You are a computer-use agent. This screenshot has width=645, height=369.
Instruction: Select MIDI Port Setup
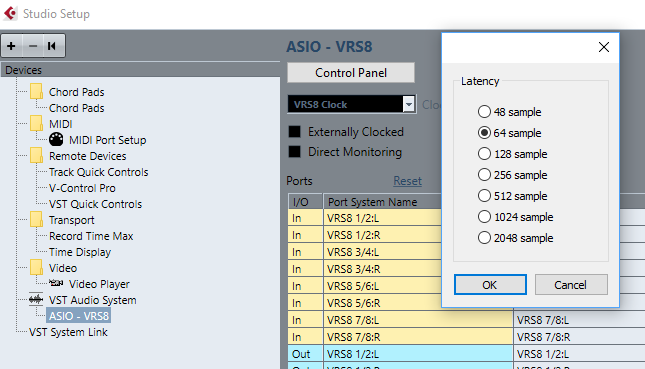click(107, 140)
